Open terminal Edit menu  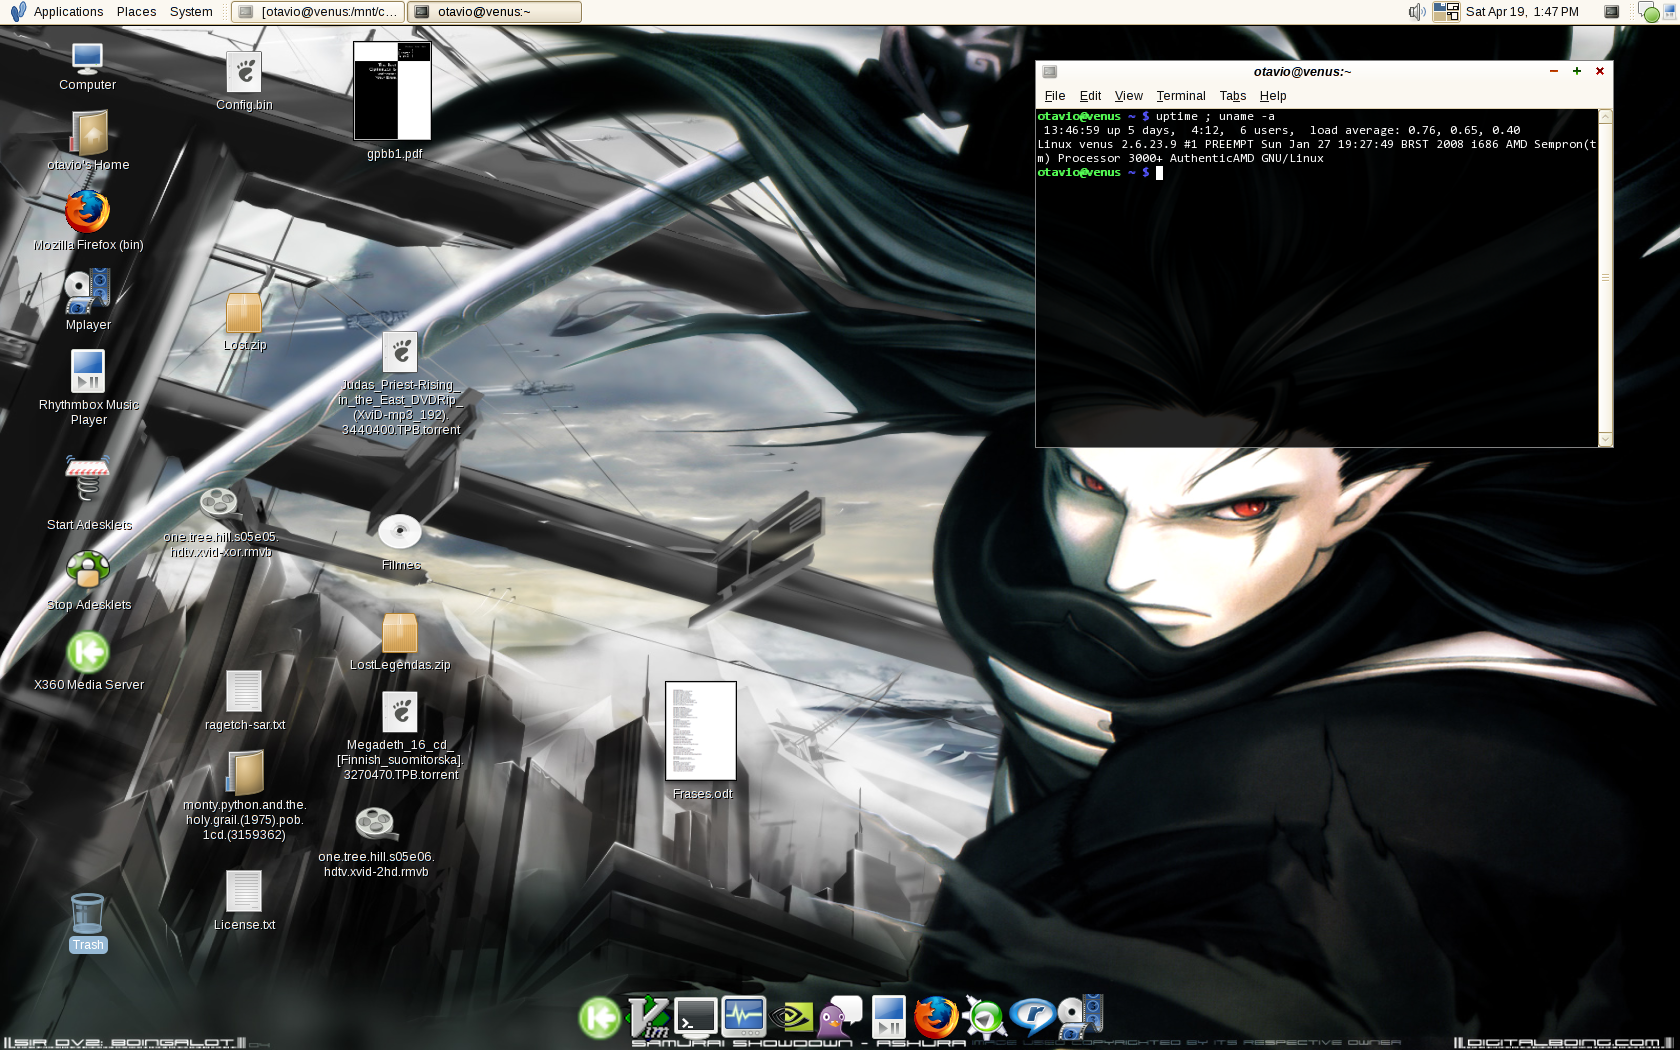pyautogui.click(x=1090, y=96)
